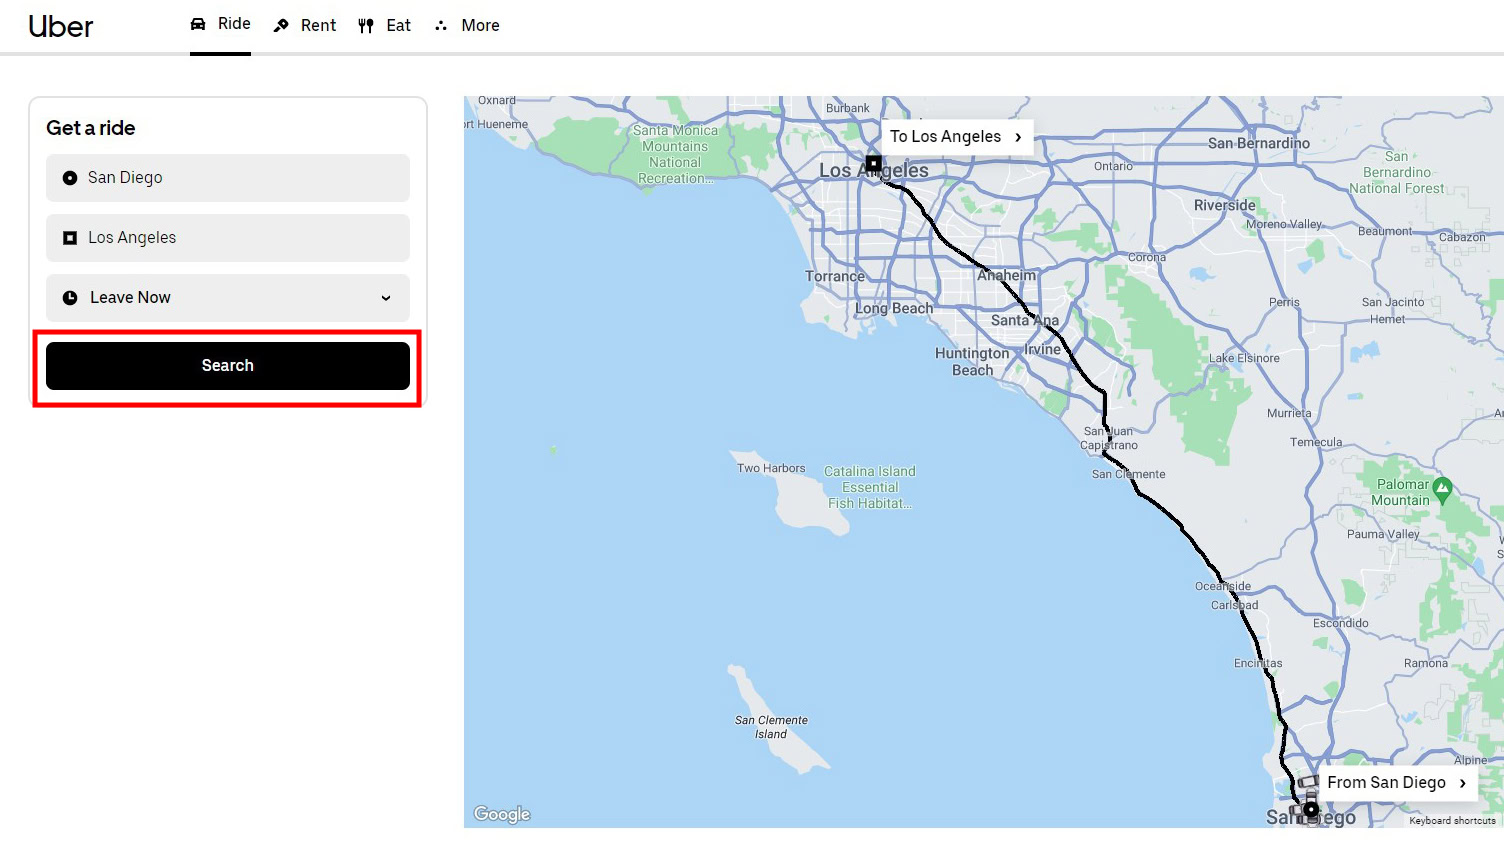Click the Search button

tap(228, 366)
